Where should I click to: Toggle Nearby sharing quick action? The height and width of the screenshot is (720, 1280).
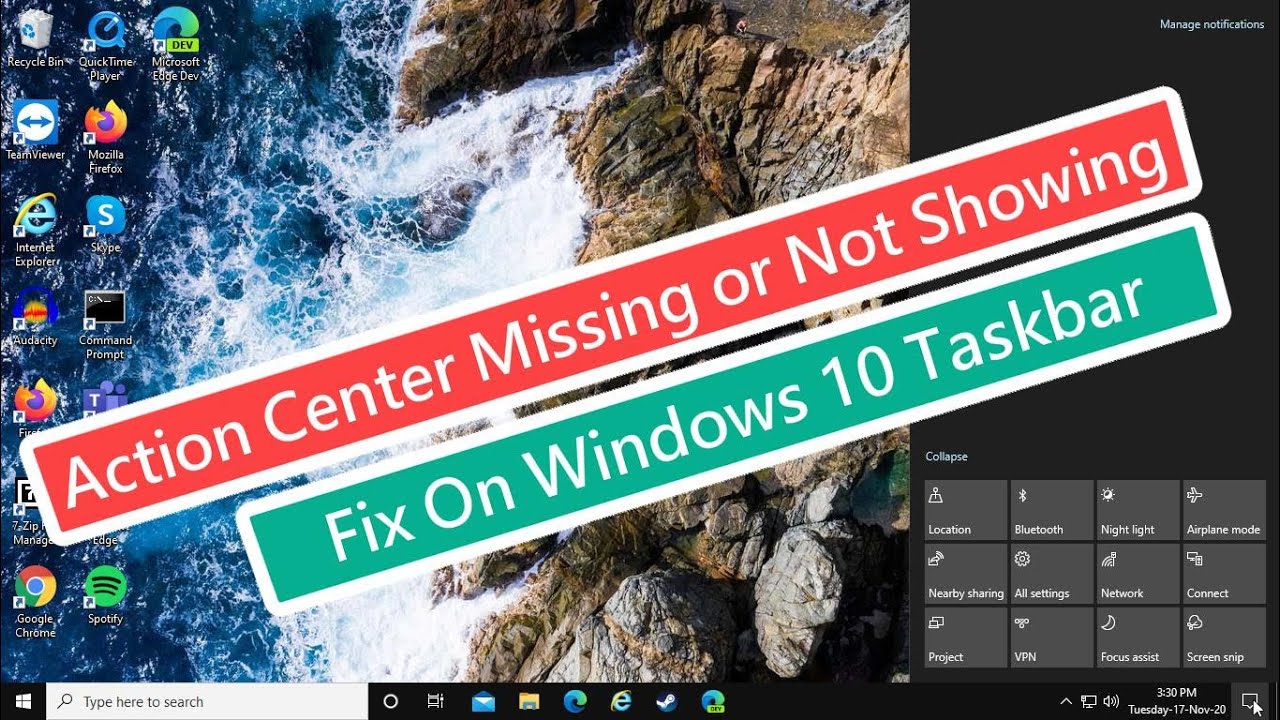(966, 574)
